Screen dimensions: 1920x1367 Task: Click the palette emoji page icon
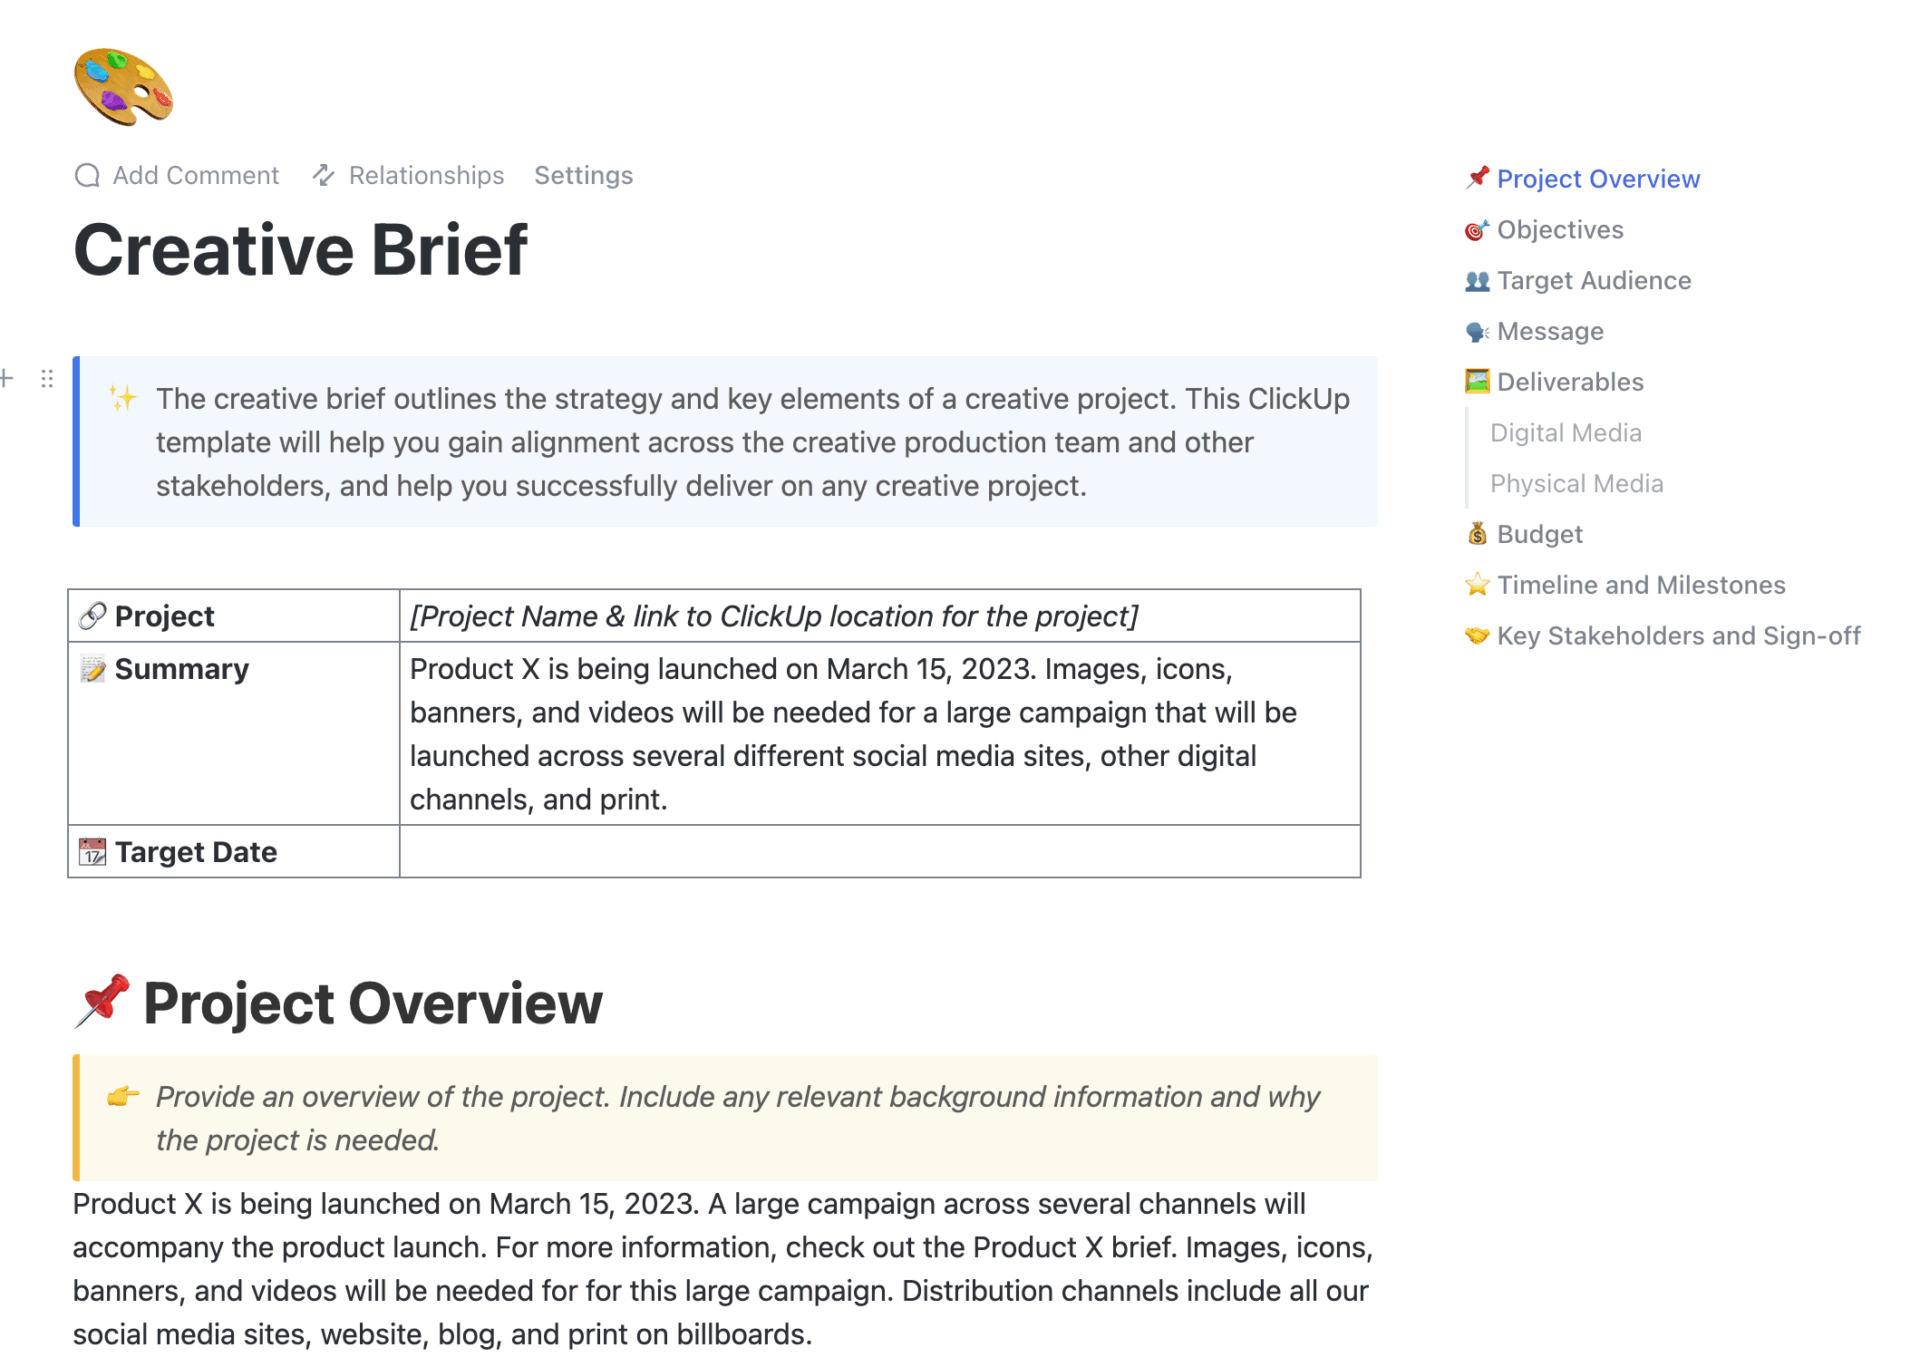coord(122,88)
